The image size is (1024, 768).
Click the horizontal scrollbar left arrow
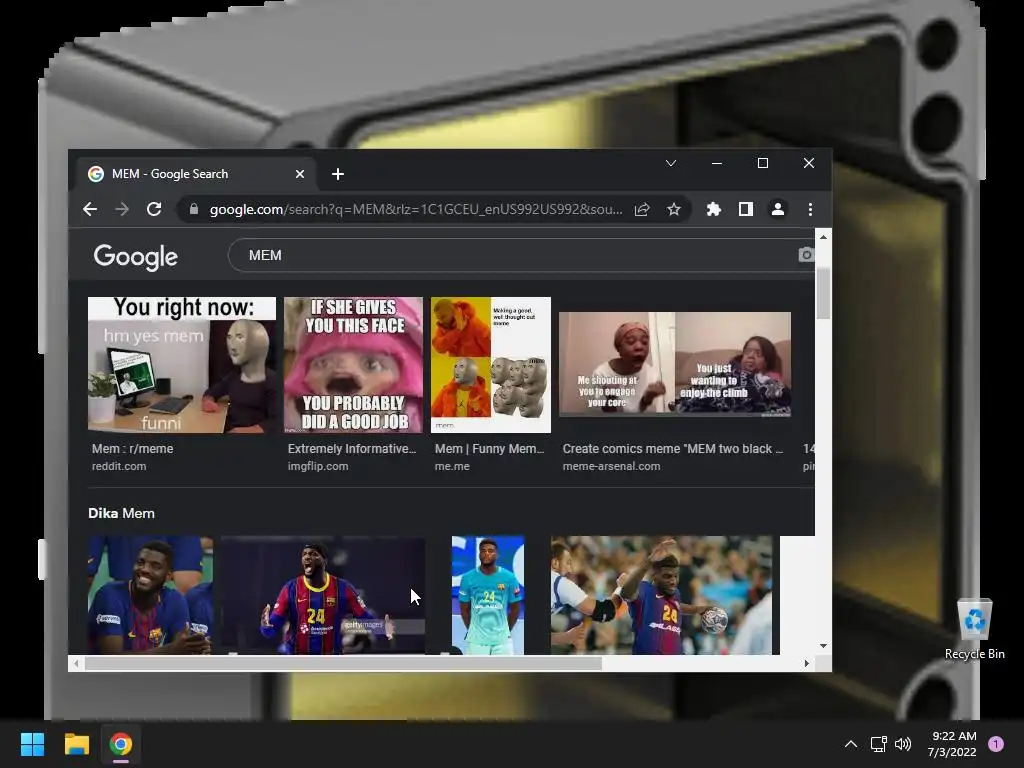coord(76,664)
